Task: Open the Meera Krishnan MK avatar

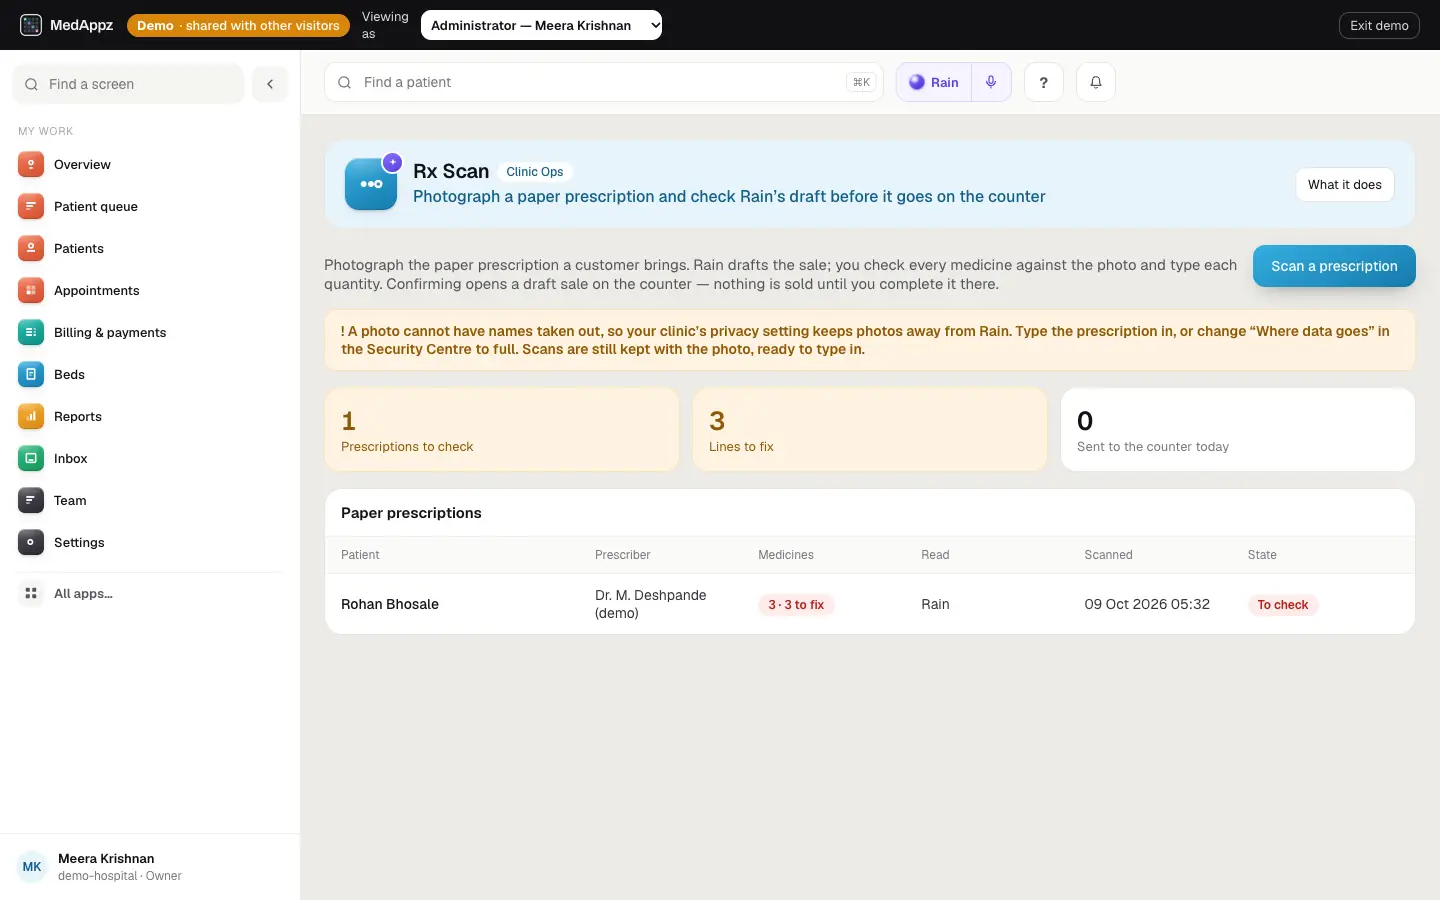Action: [32, 867]
